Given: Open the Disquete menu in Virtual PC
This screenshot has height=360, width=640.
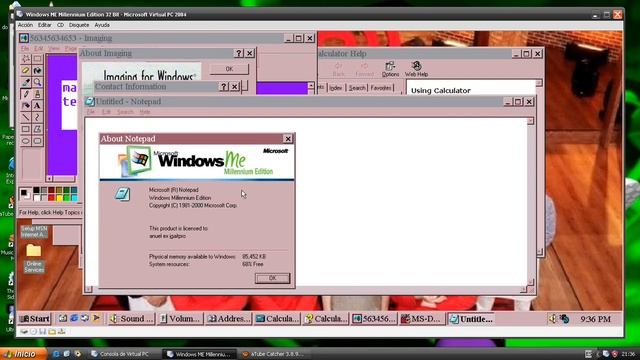Looking at the screenshot, I should tap(79, 25).
